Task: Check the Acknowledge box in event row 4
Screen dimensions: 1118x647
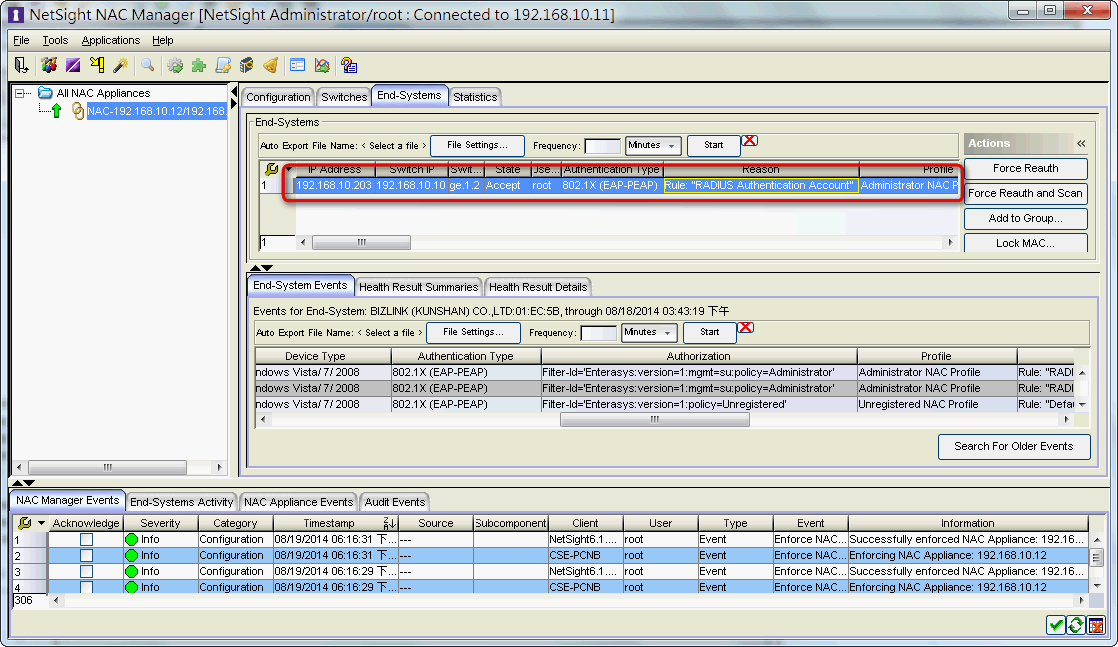Action: tap(86, 587)
